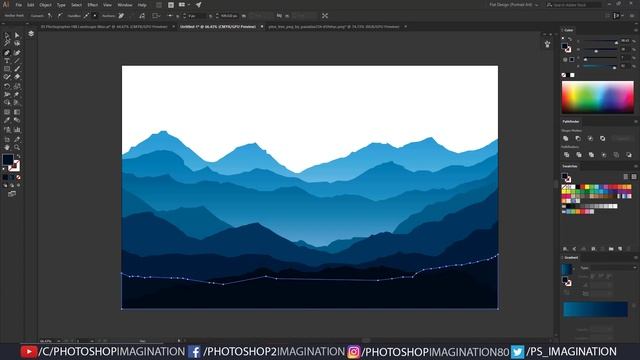The image size is (640, 360).
Task: Click the white swatch in Color panel
Action: 572,75
